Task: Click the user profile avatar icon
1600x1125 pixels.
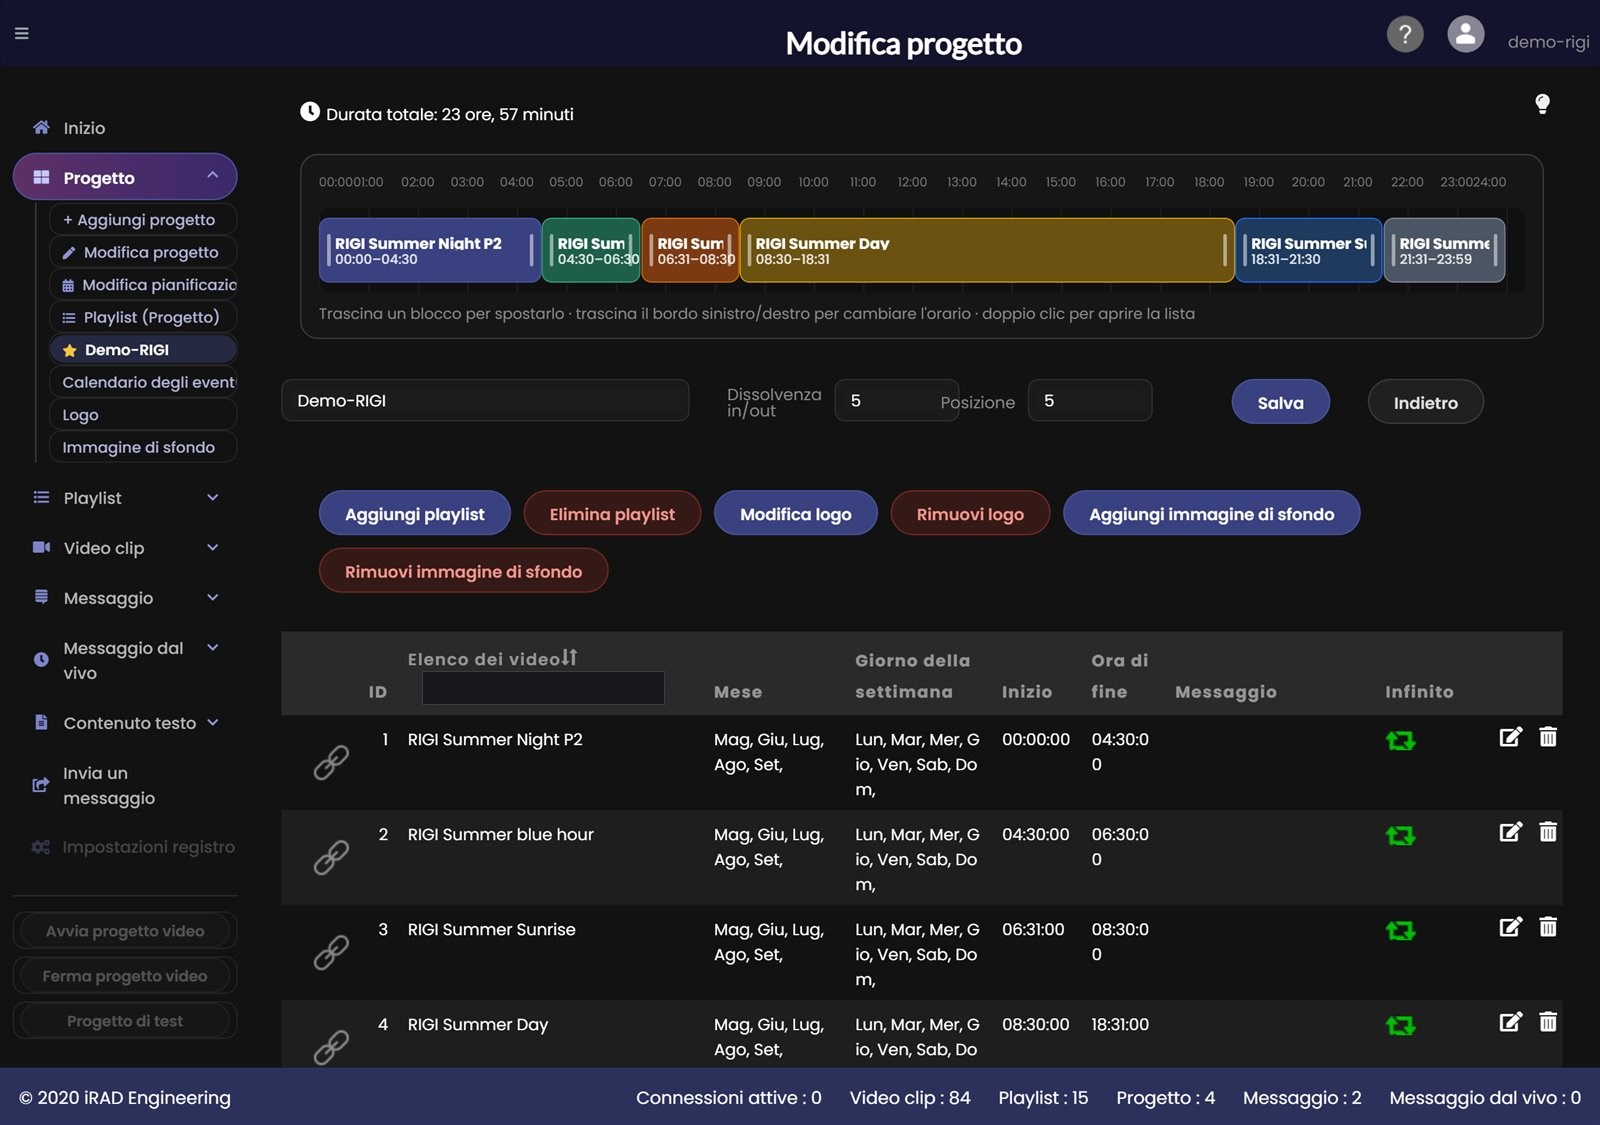Action: coord(1466,34)
